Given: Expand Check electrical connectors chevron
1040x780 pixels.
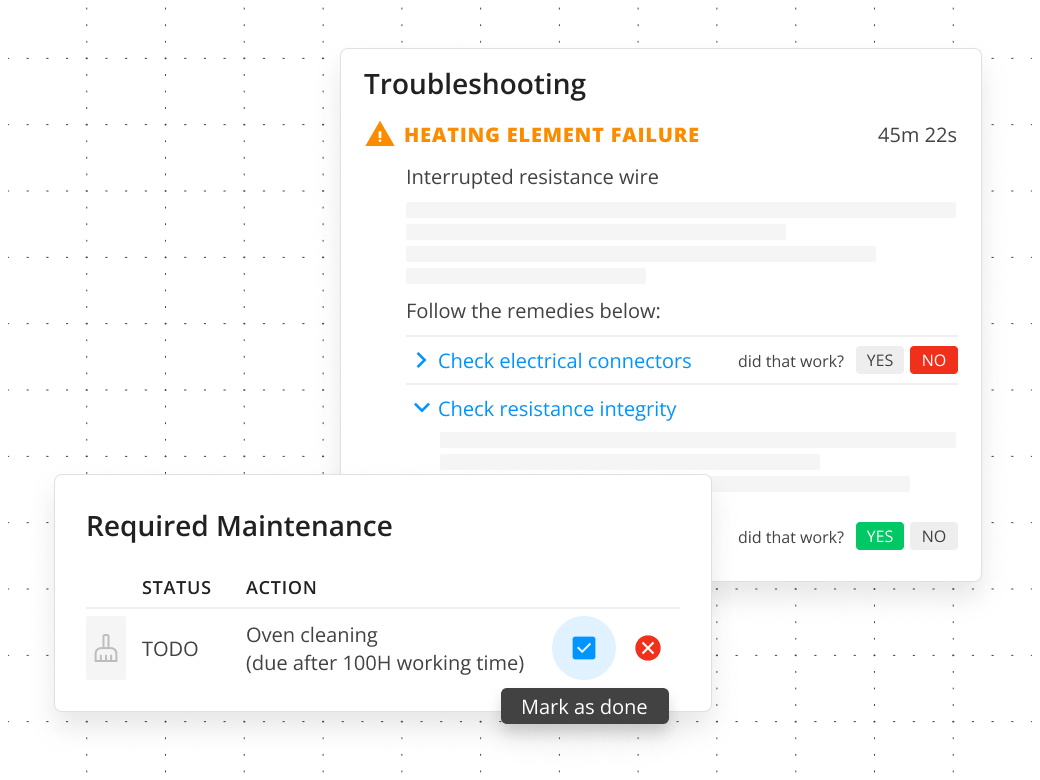Looking at the screenshot, I should (x=421, y=360).
